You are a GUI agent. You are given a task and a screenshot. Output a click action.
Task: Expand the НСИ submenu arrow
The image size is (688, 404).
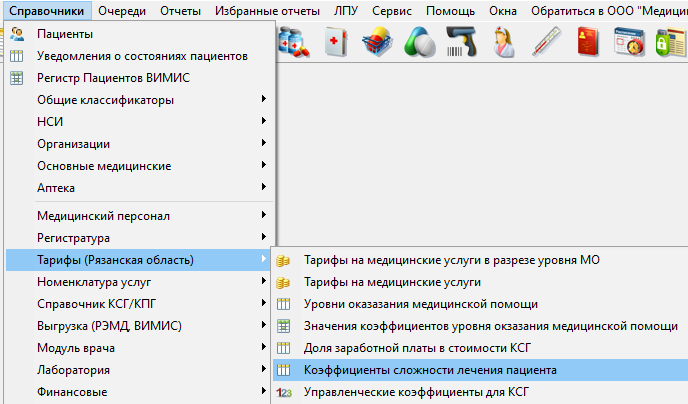[264, 121]
